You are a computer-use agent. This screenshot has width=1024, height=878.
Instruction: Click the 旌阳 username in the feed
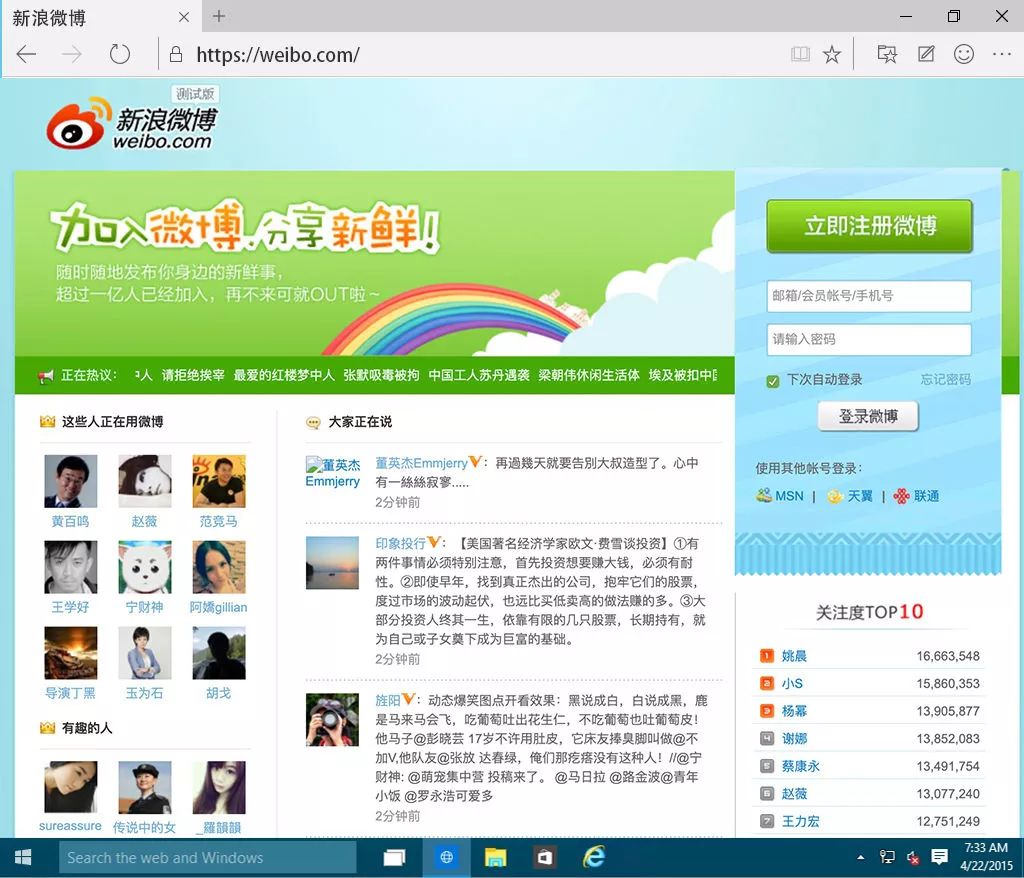387,700
